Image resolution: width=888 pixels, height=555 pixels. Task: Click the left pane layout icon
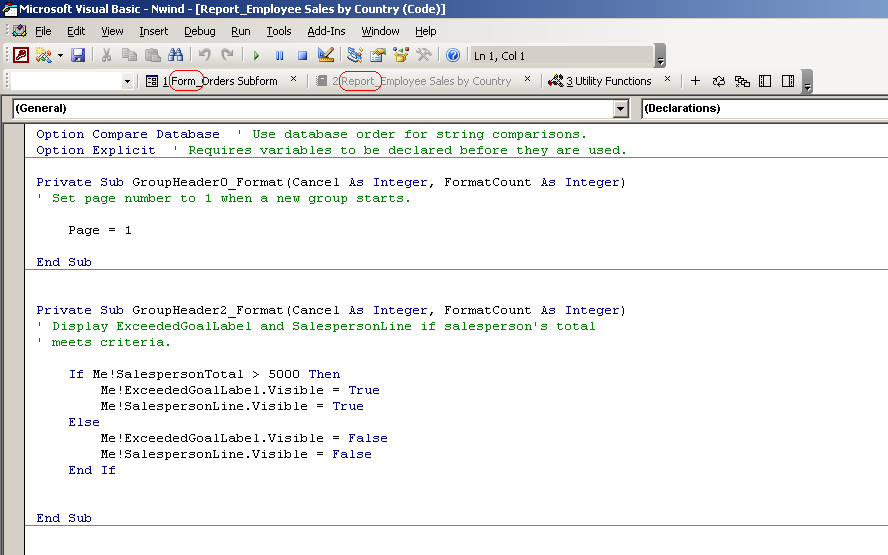tap(765, 81)
